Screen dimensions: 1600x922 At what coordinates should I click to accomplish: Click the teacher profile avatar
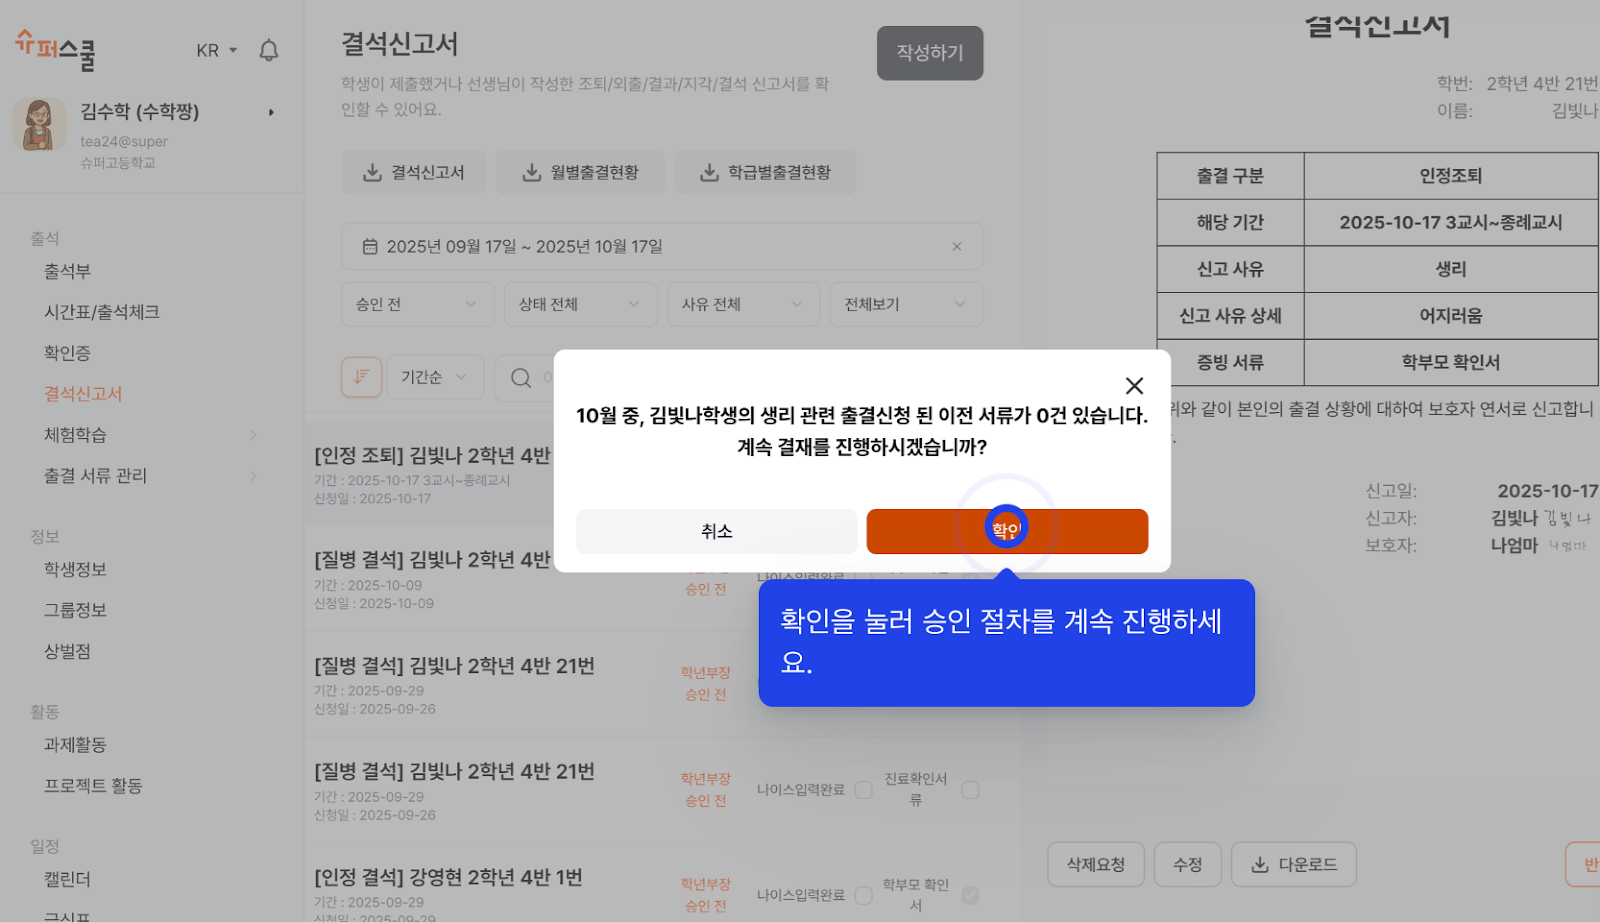(x=39, y=125)
